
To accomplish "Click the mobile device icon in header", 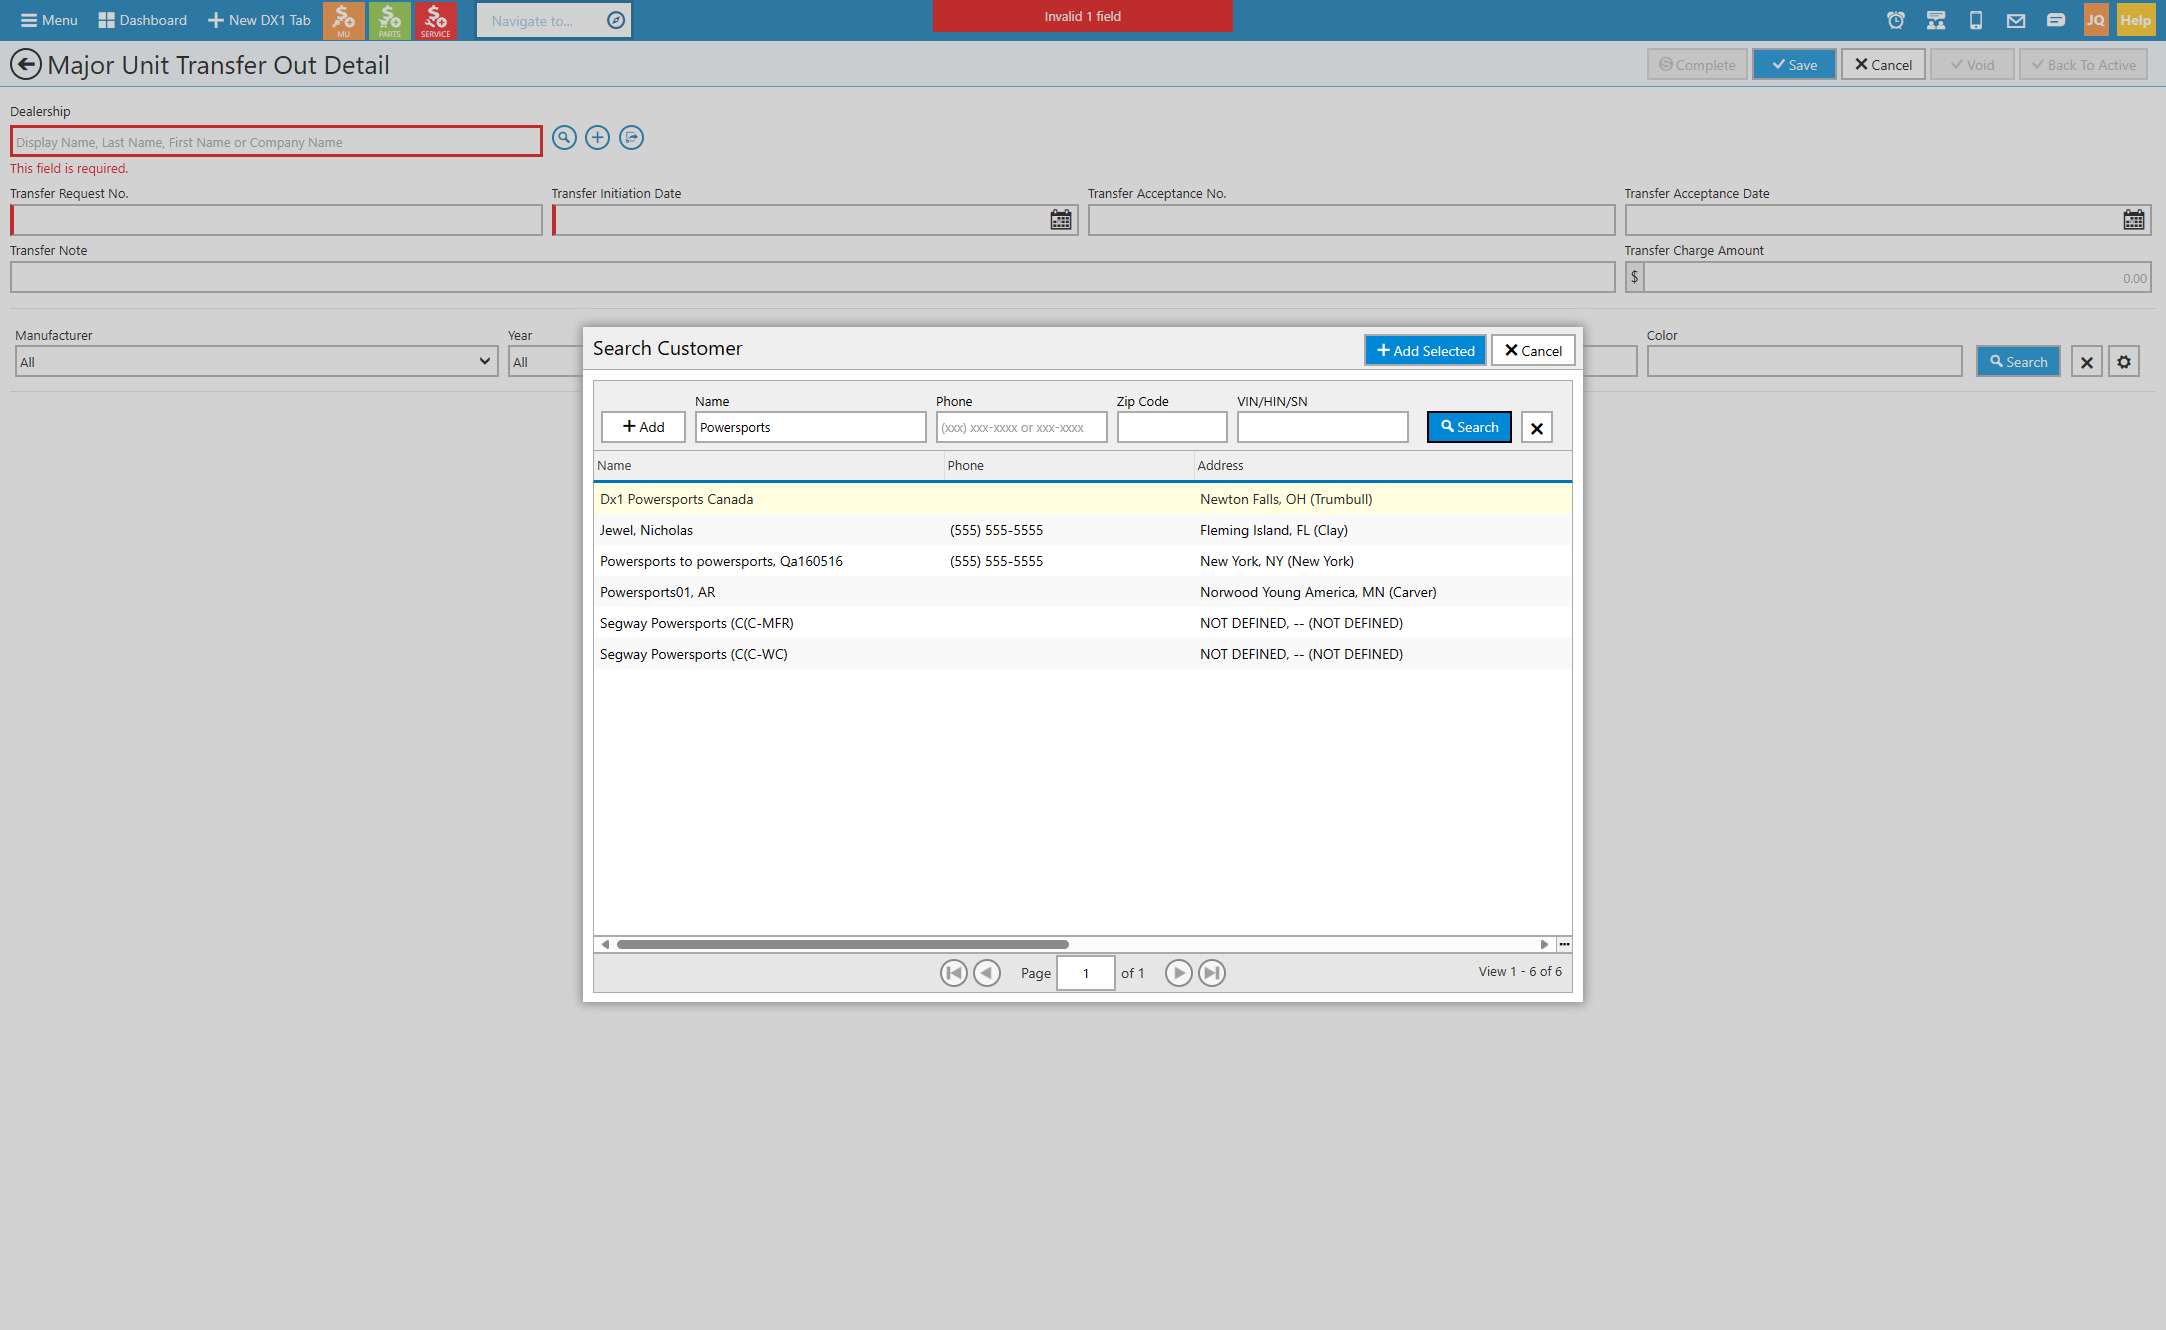I will (x=1975, y=20).
